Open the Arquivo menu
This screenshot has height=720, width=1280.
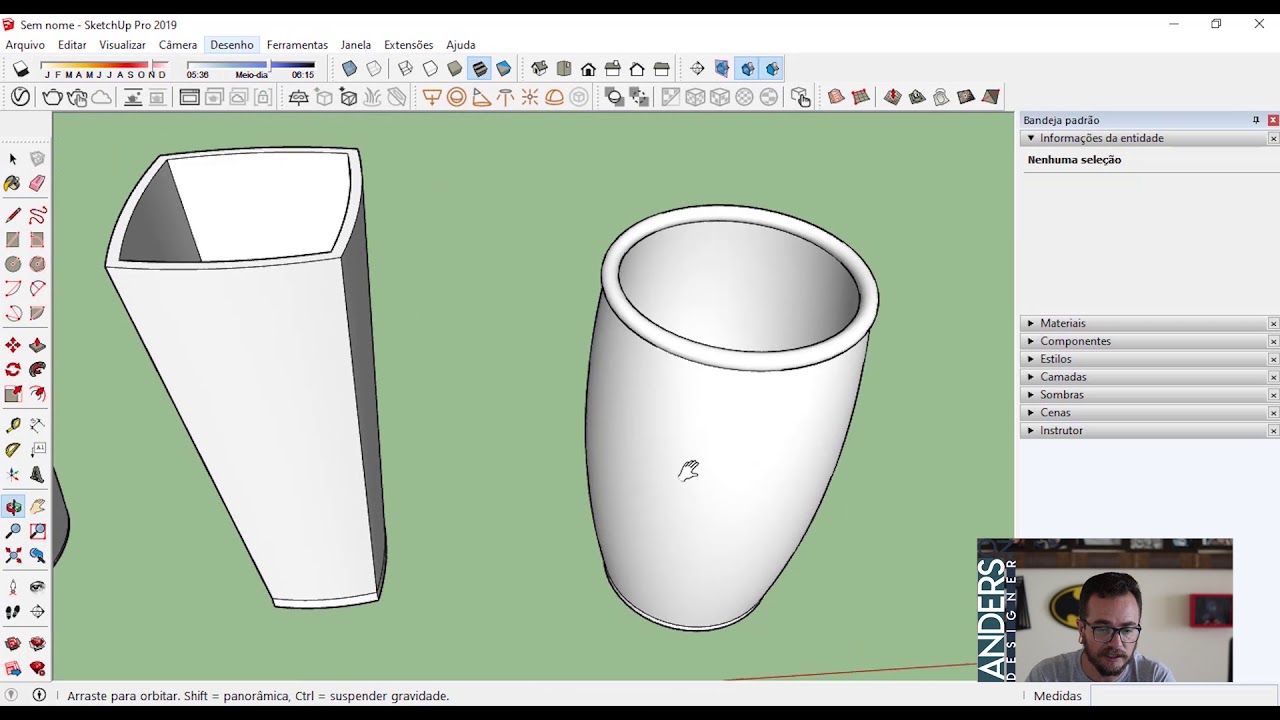coord(25,45)
